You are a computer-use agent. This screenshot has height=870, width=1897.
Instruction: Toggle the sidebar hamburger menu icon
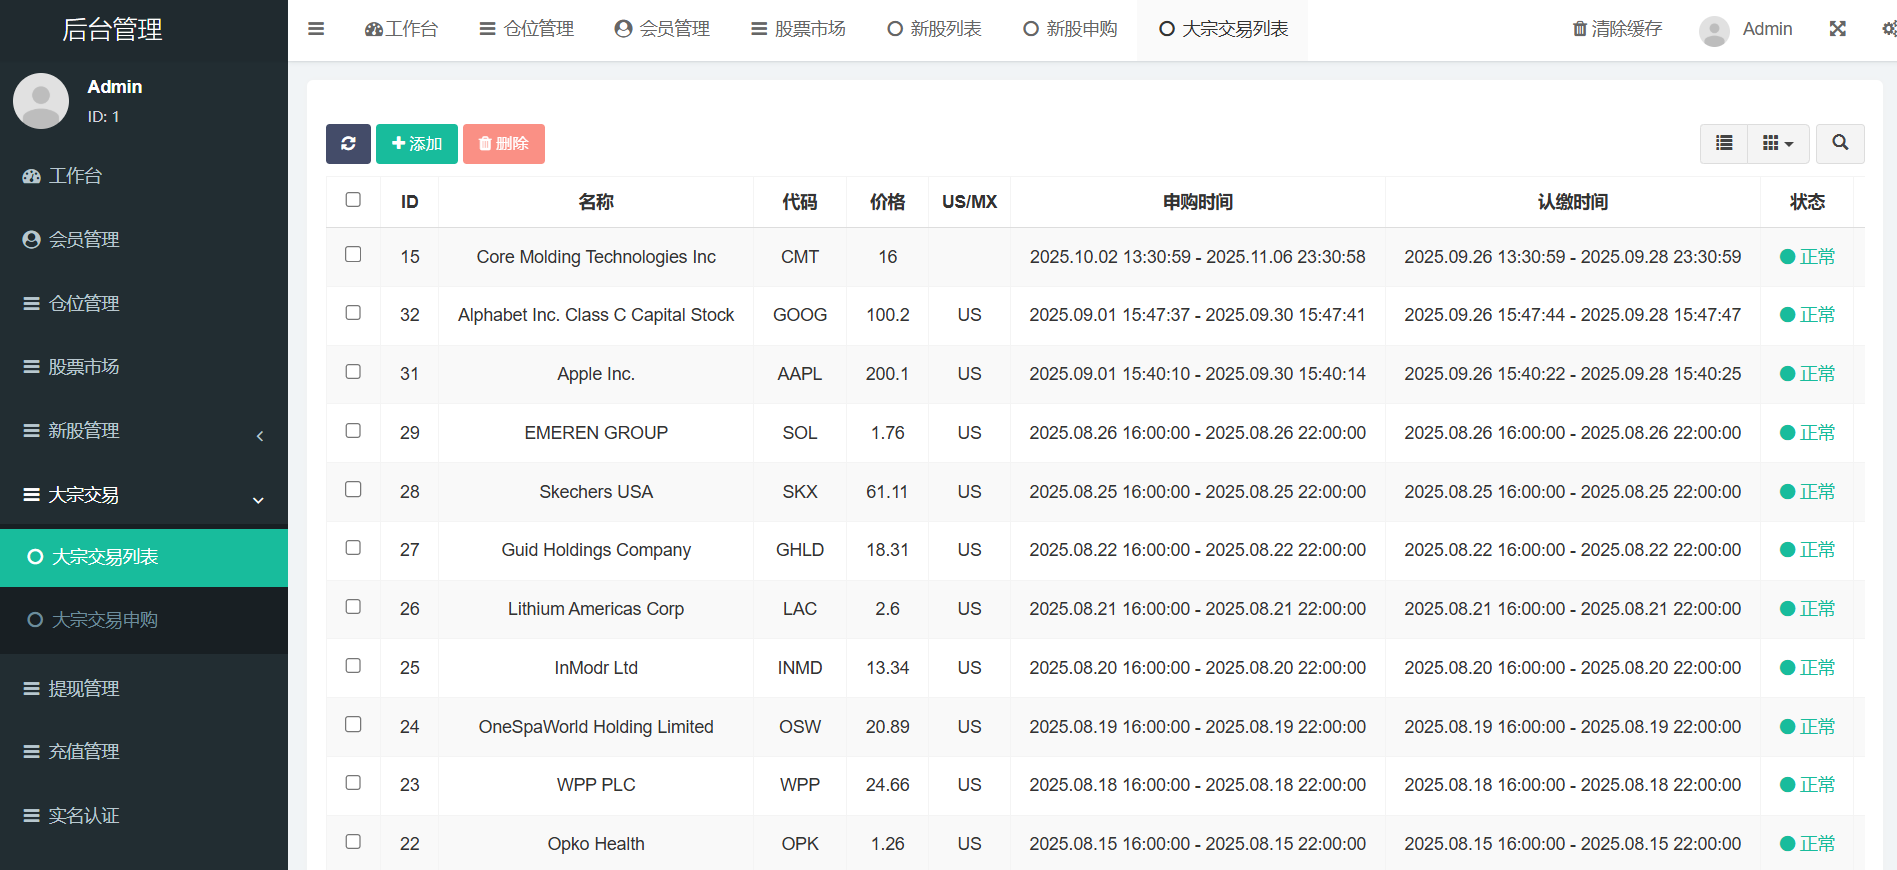(x=316, y=29)
